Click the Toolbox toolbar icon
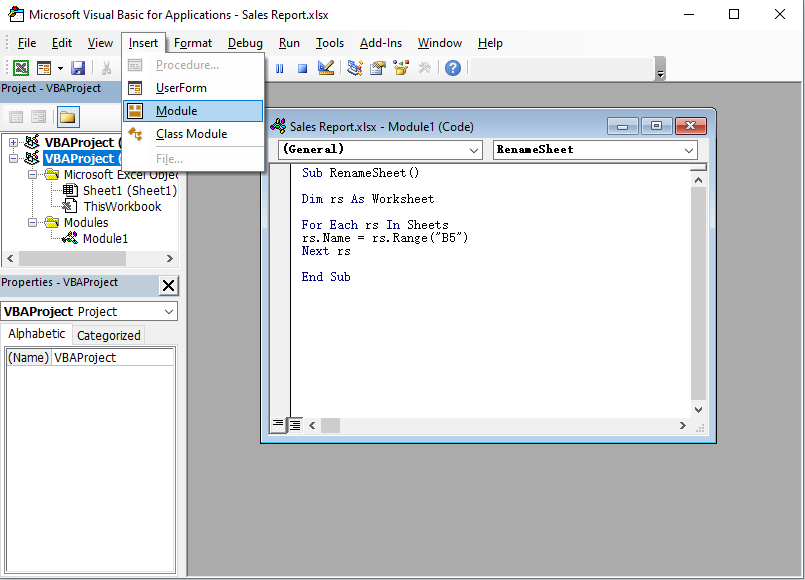805x580 pixels. [425, 68]
